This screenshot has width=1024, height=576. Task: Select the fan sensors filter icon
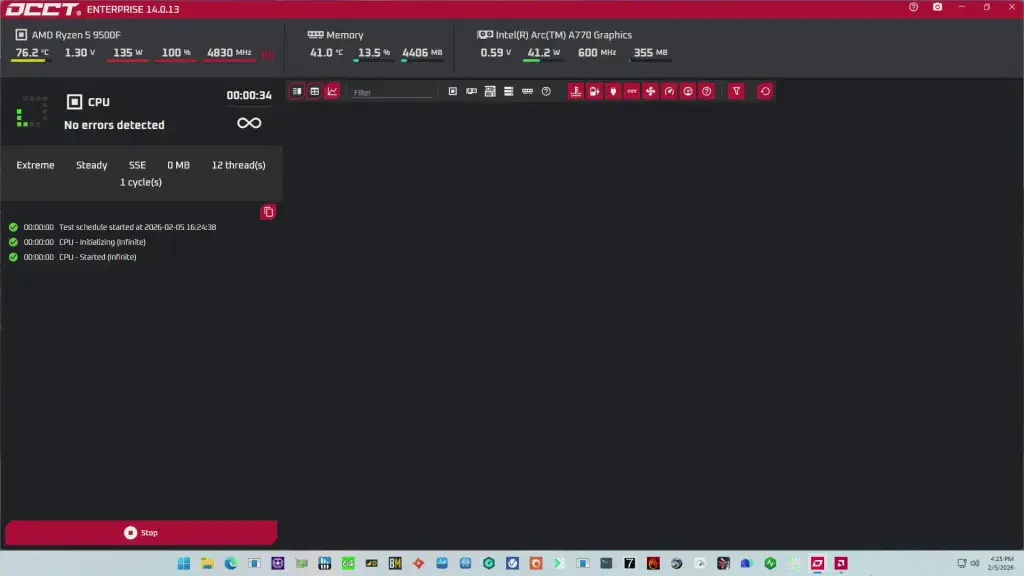[650, 91]
